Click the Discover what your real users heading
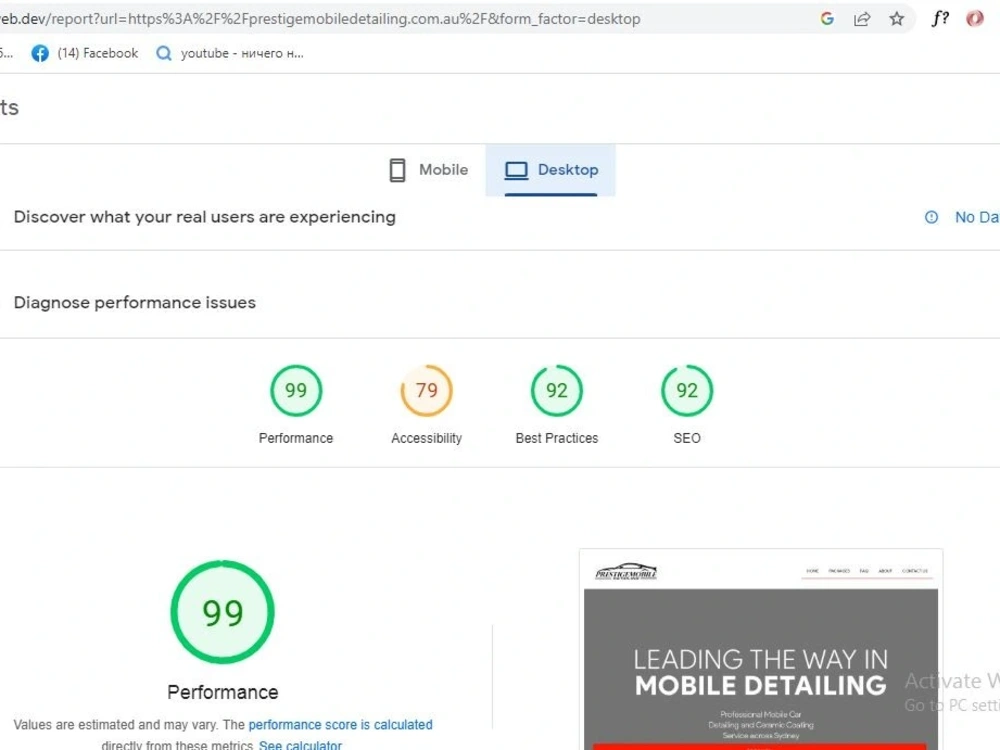 coord(205,217)
